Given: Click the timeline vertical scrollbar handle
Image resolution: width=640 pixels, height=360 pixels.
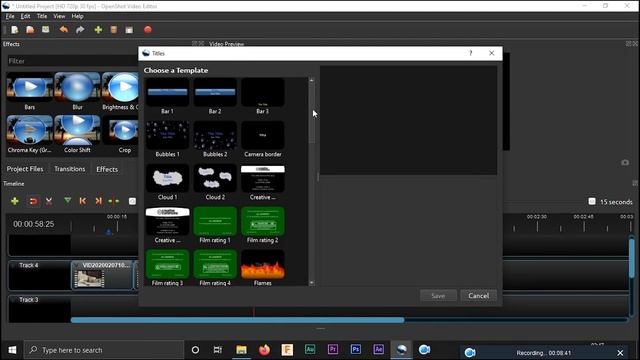Looking at the screenshot, I should click(x=632, y=258).
